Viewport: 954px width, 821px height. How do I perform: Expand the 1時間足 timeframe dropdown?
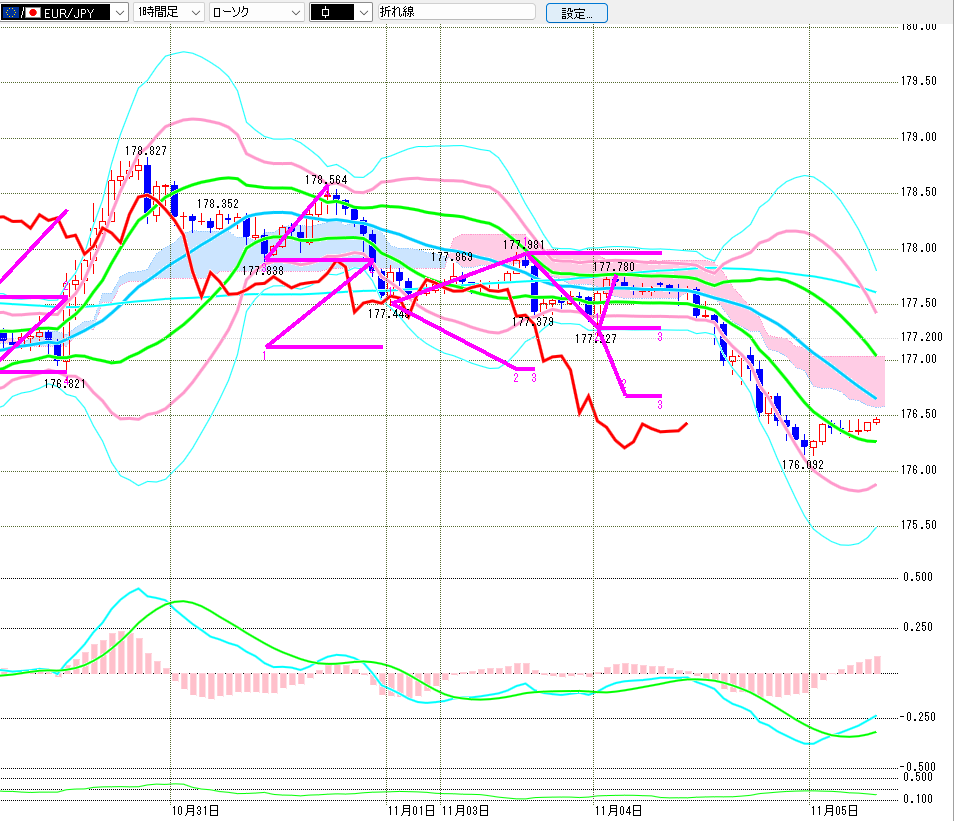tap(194, 13)
